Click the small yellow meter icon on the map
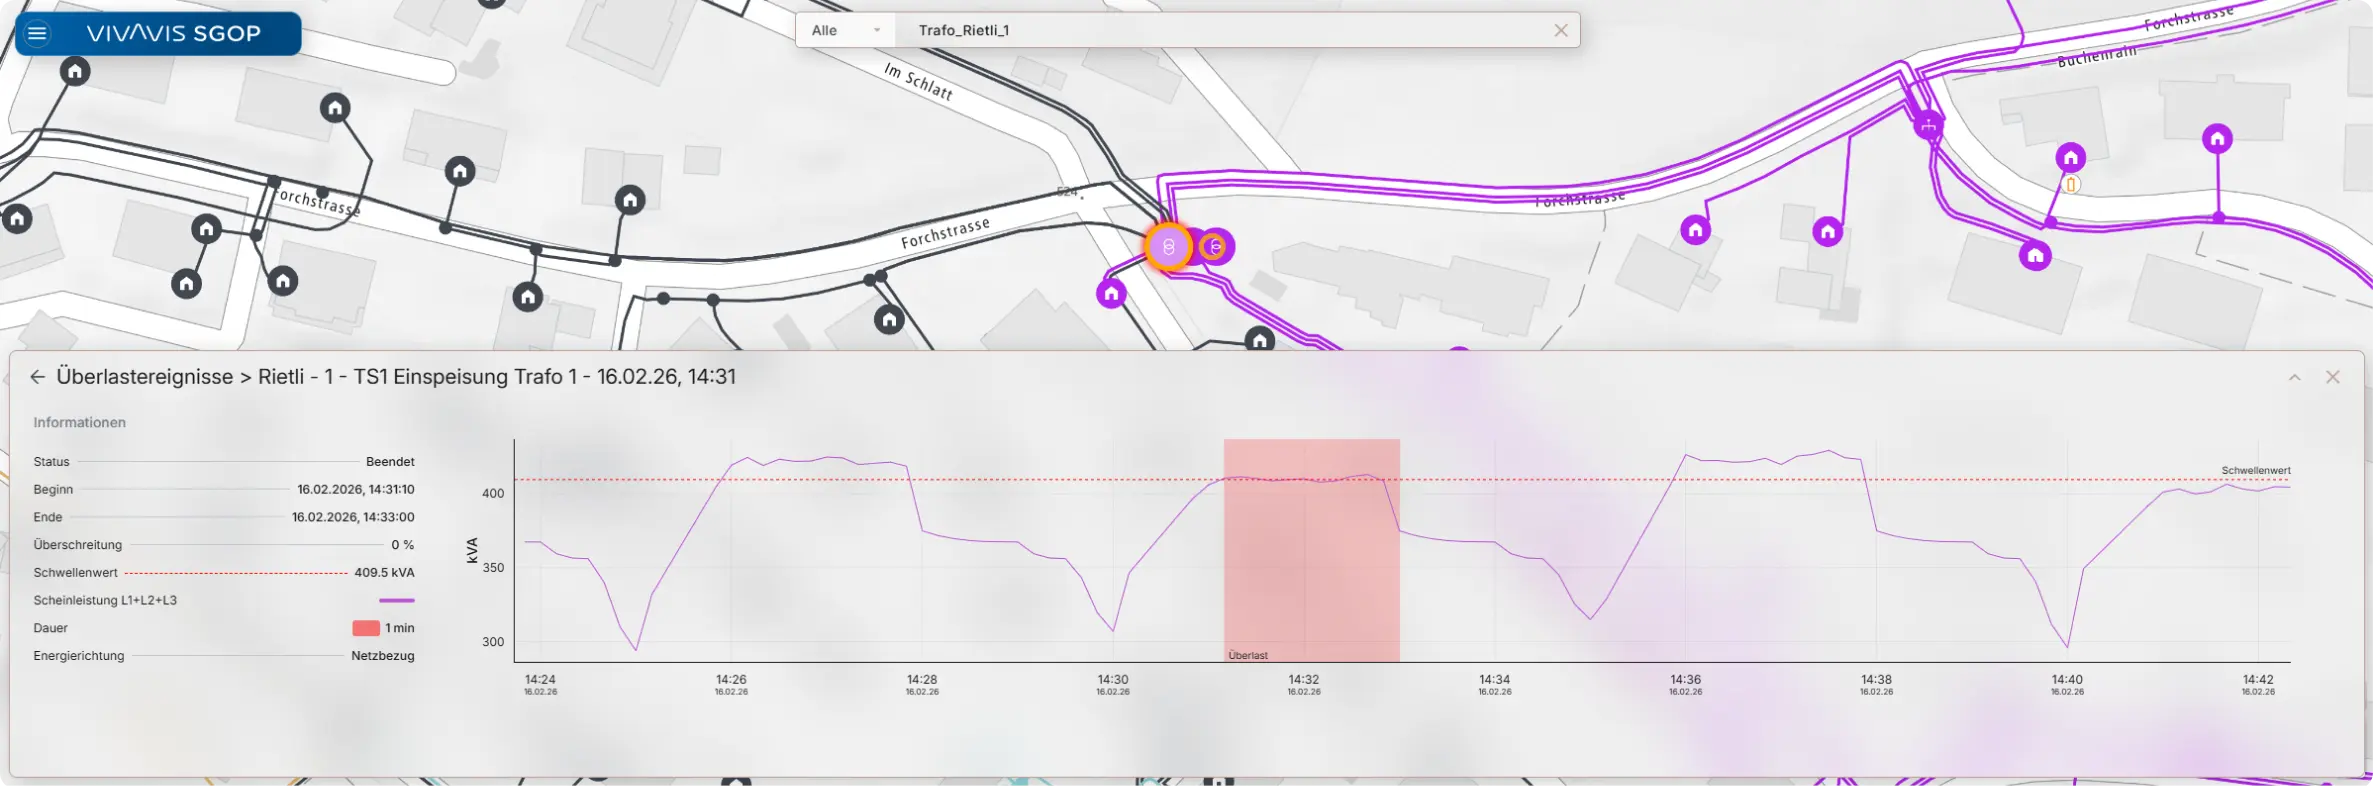This screenshot has height=789, width=2373. tap(2072, 184)
